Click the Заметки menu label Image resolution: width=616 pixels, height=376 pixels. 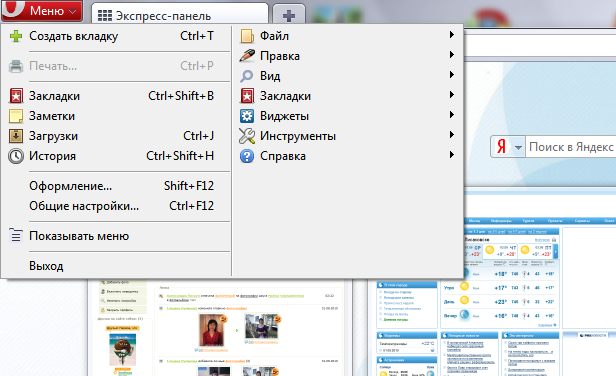52,116
